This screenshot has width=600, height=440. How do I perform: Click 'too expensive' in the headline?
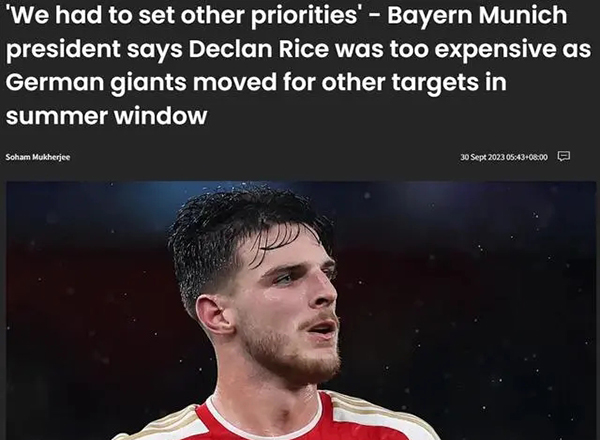coord(473,50)
